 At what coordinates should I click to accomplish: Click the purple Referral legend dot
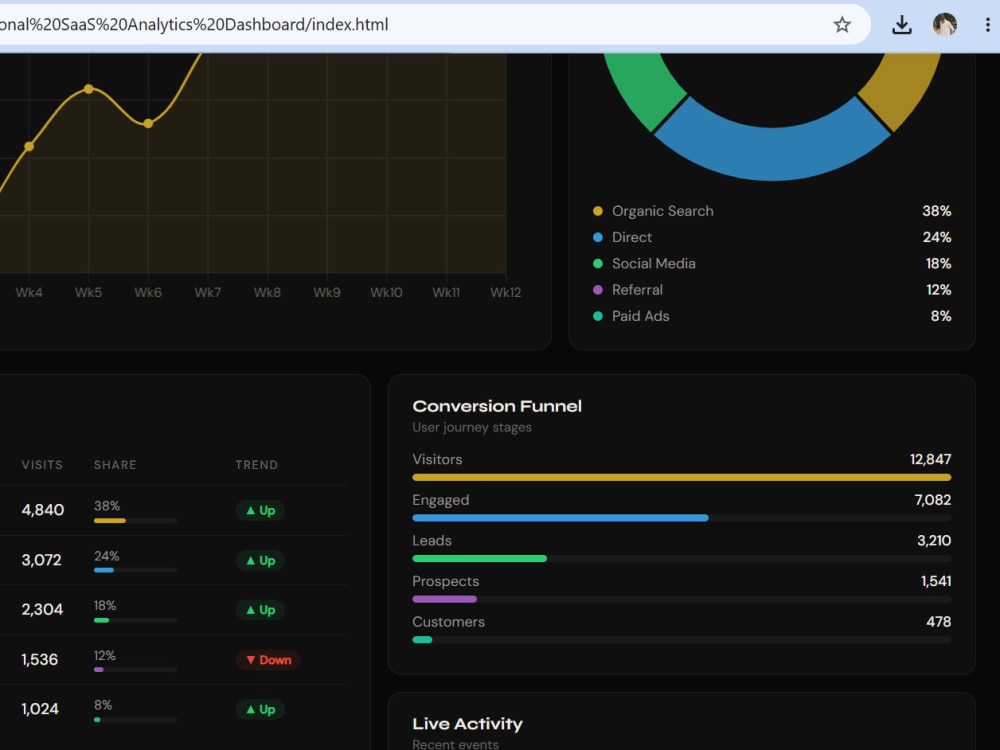click(x=598, y=290)
